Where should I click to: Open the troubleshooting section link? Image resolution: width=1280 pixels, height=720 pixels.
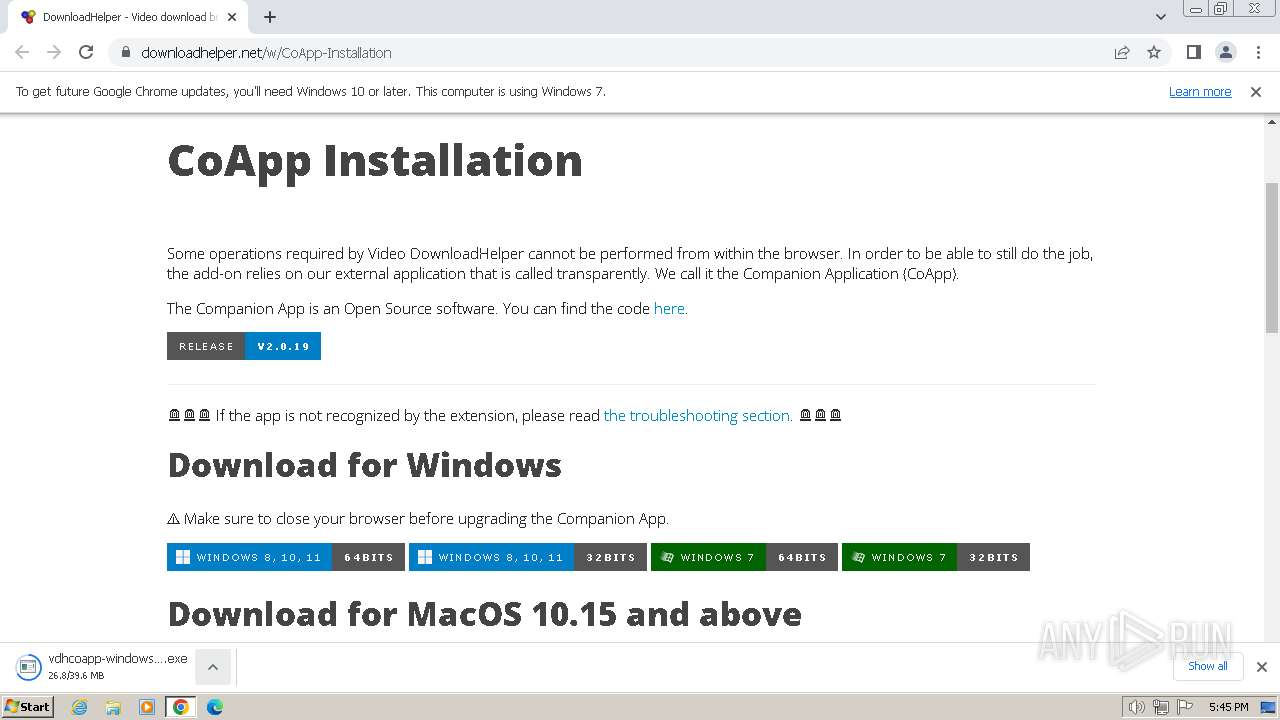click(x=698, y=415)
